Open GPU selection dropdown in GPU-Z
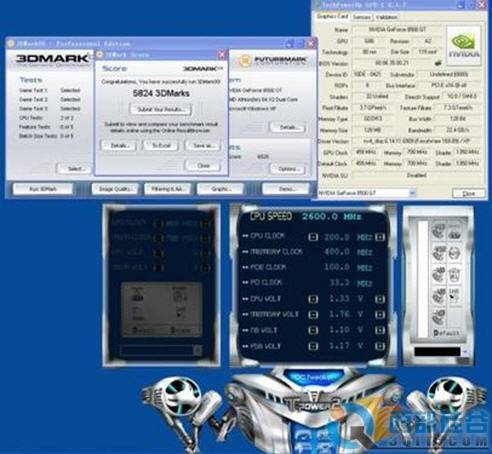This screenshot has height=454, width=492. coord(412,193)
